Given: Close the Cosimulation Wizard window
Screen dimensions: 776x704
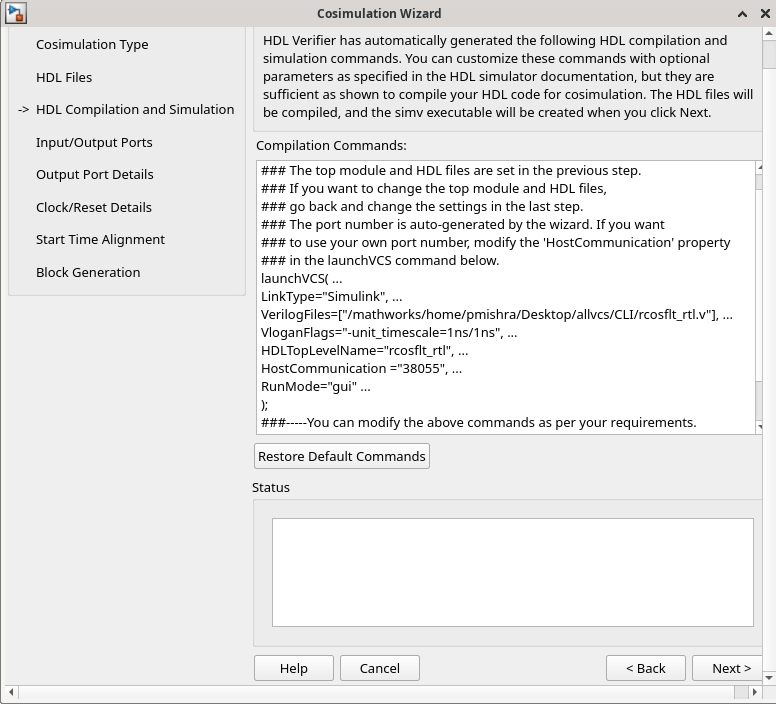Looking at the screenshot, I should coord(762,14).
